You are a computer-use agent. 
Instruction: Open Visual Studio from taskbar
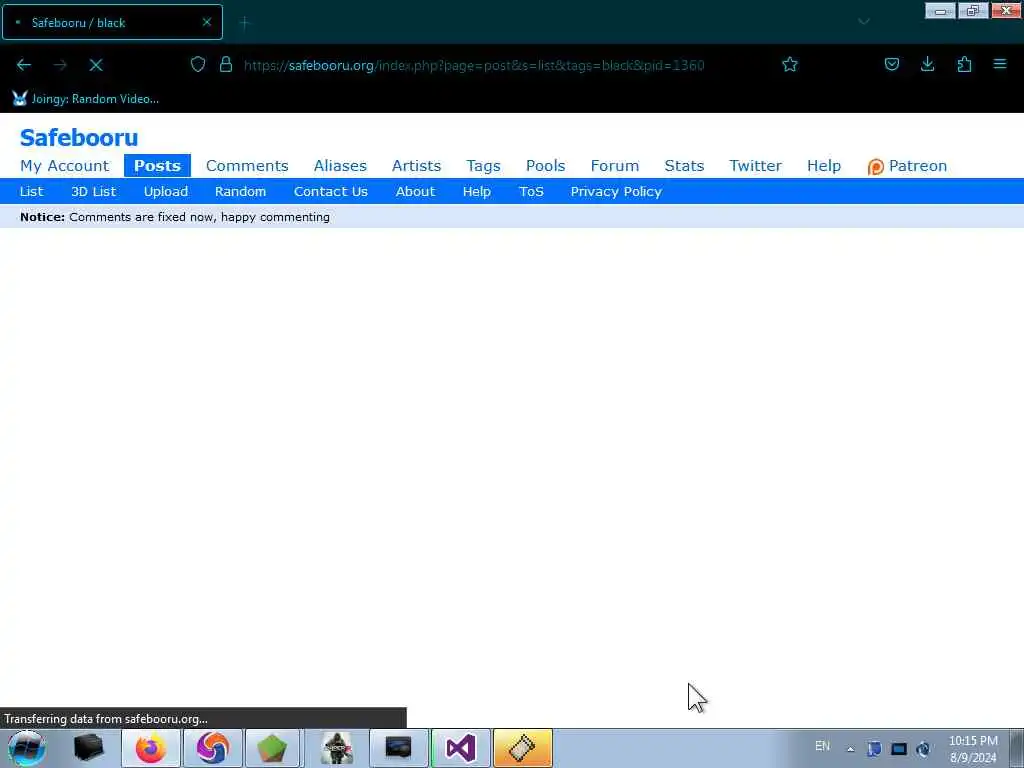tap(460, 748)
